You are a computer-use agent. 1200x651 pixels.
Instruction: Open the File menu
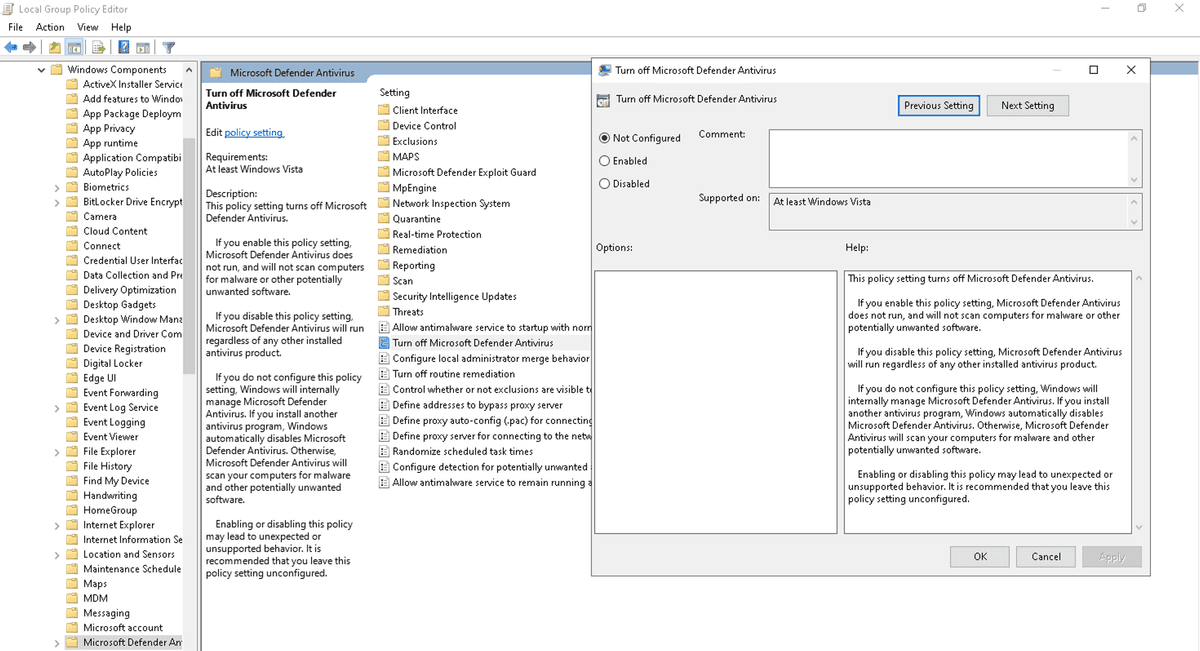(x=15, y=27)
